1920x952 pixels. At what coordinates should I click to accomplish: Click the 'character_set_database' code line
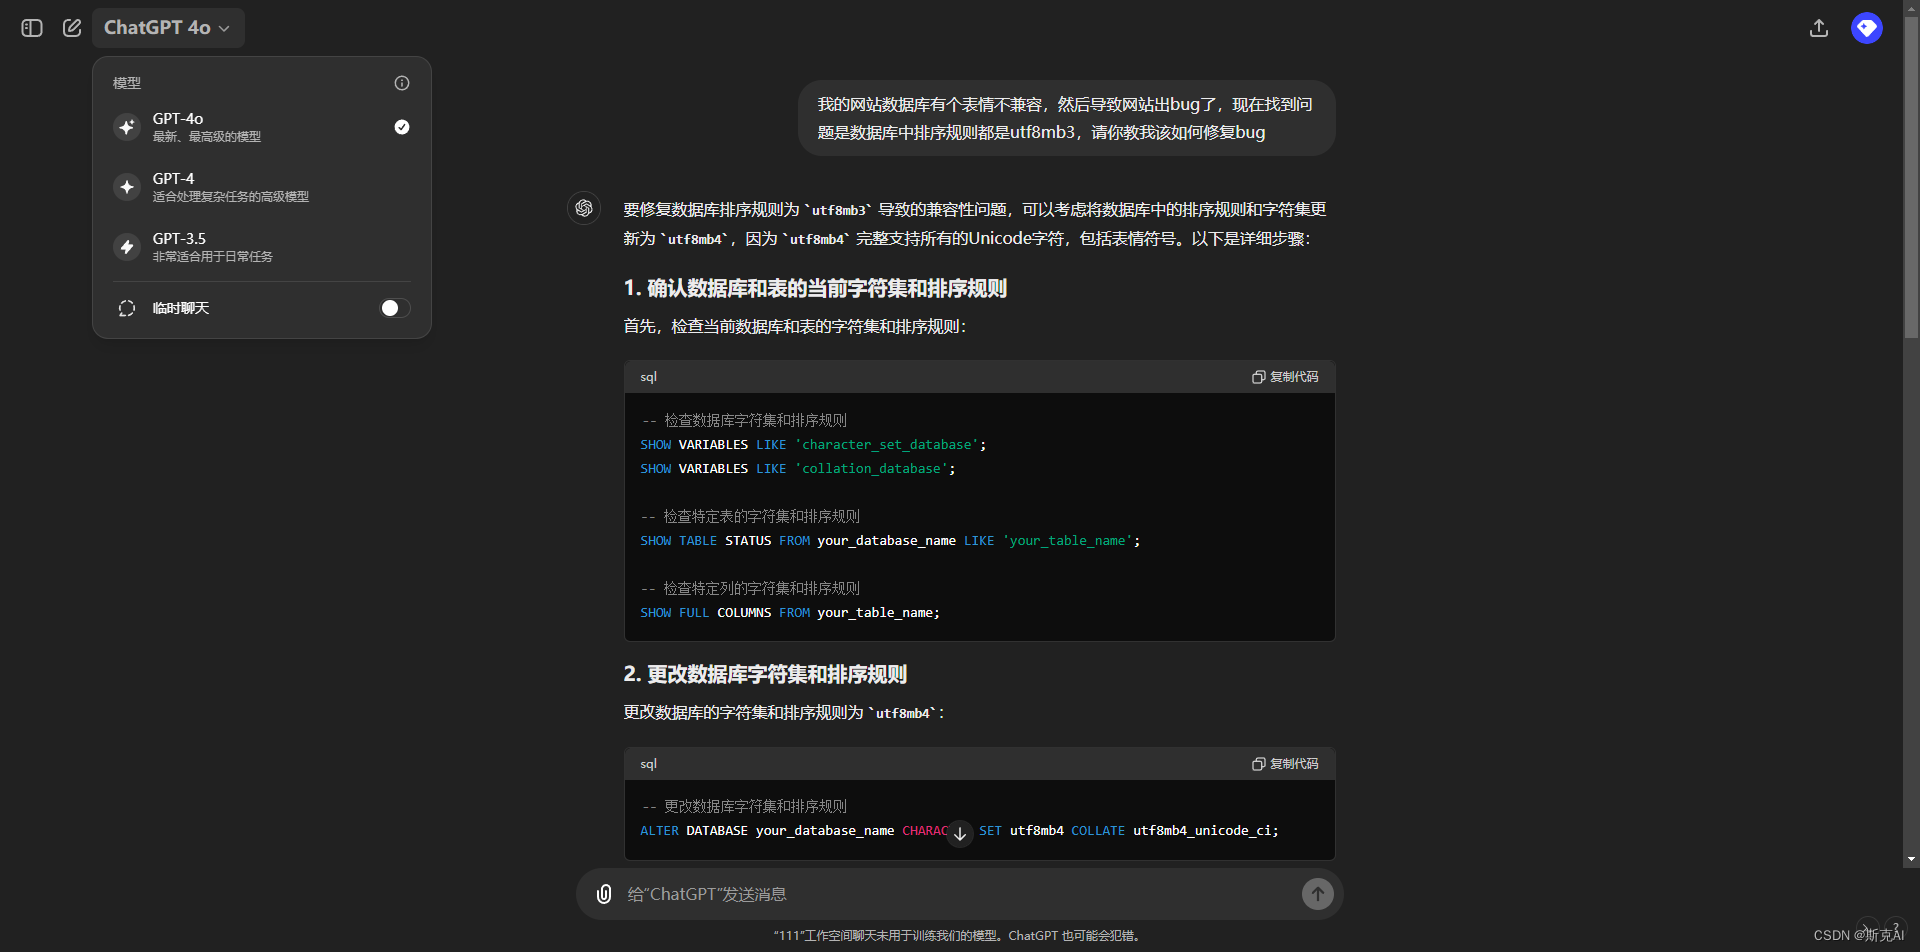(813, 444)
